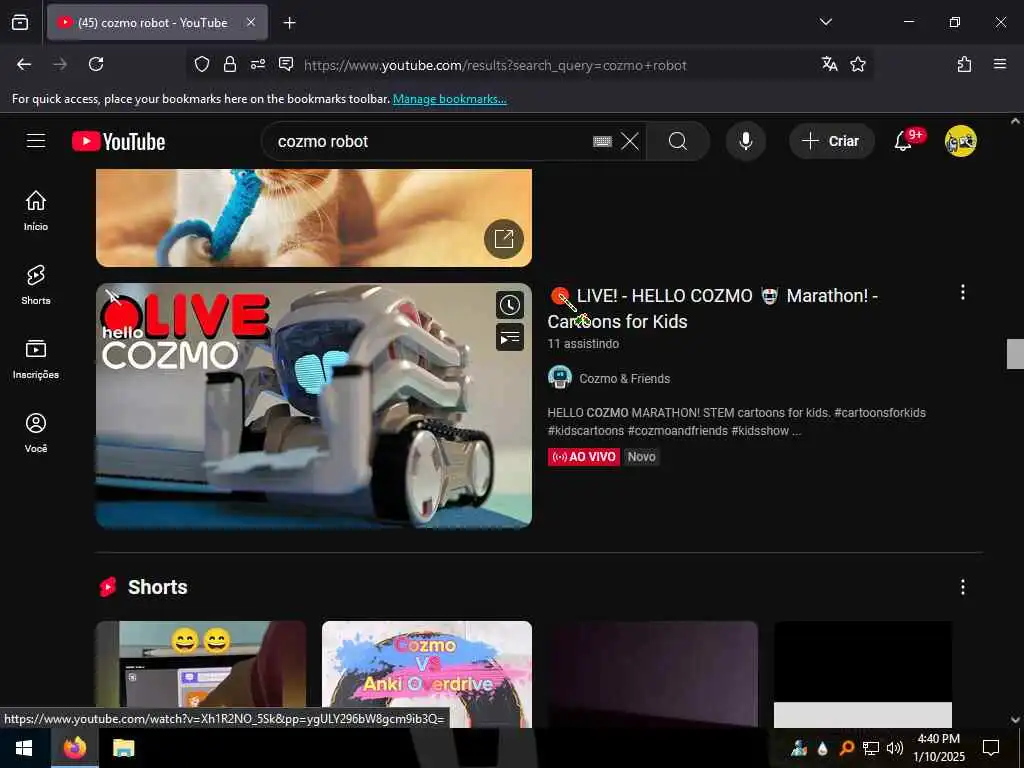List all tabs dropdown arrow
Image resolution: width=1024 pixels, height=768 pixels.
(x=825, y=22)
